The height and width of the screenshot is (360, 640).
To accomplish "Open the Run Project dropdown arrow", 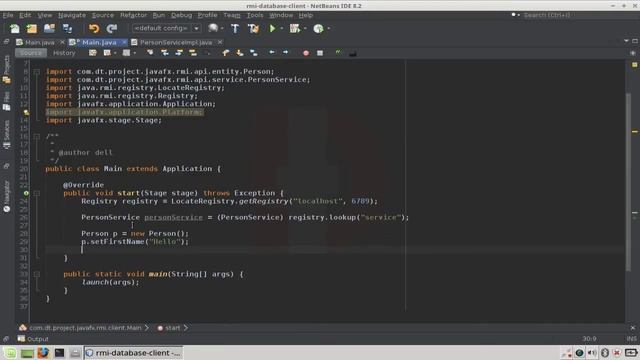I will tap(281, 29).
